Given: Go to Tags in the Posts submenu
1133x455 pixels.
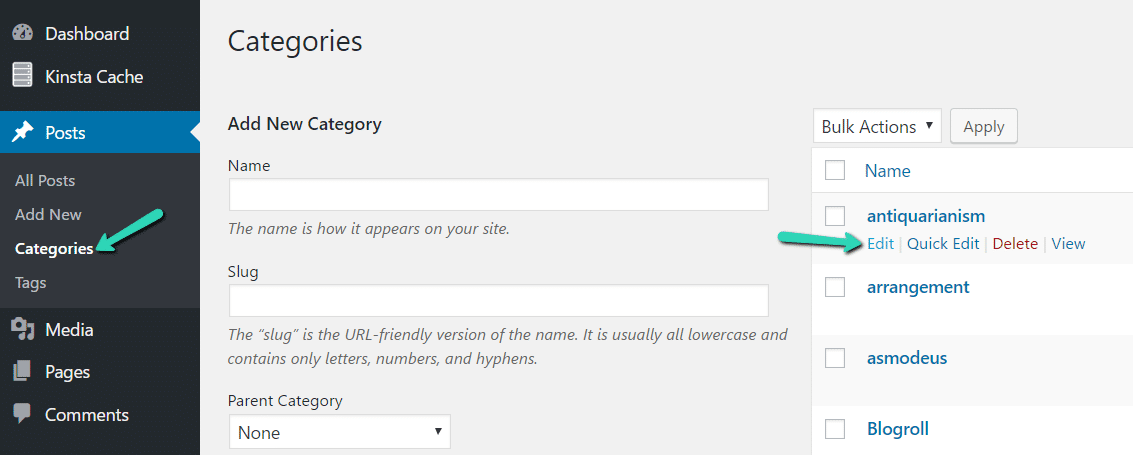Looking at the screenshot, I should [31, 283].
